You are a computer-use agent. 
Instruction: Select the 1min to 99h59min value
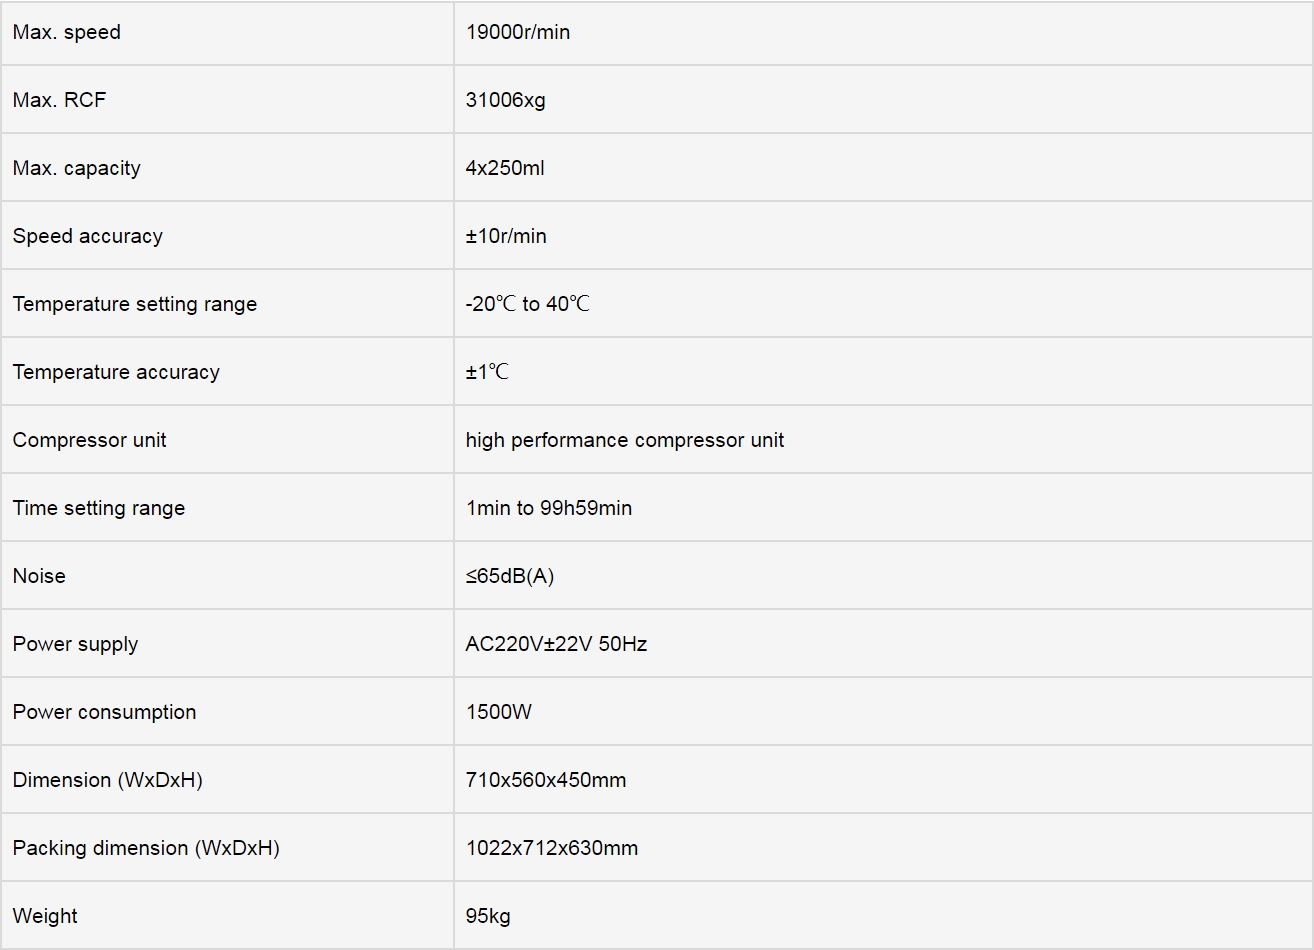(549, 508)
